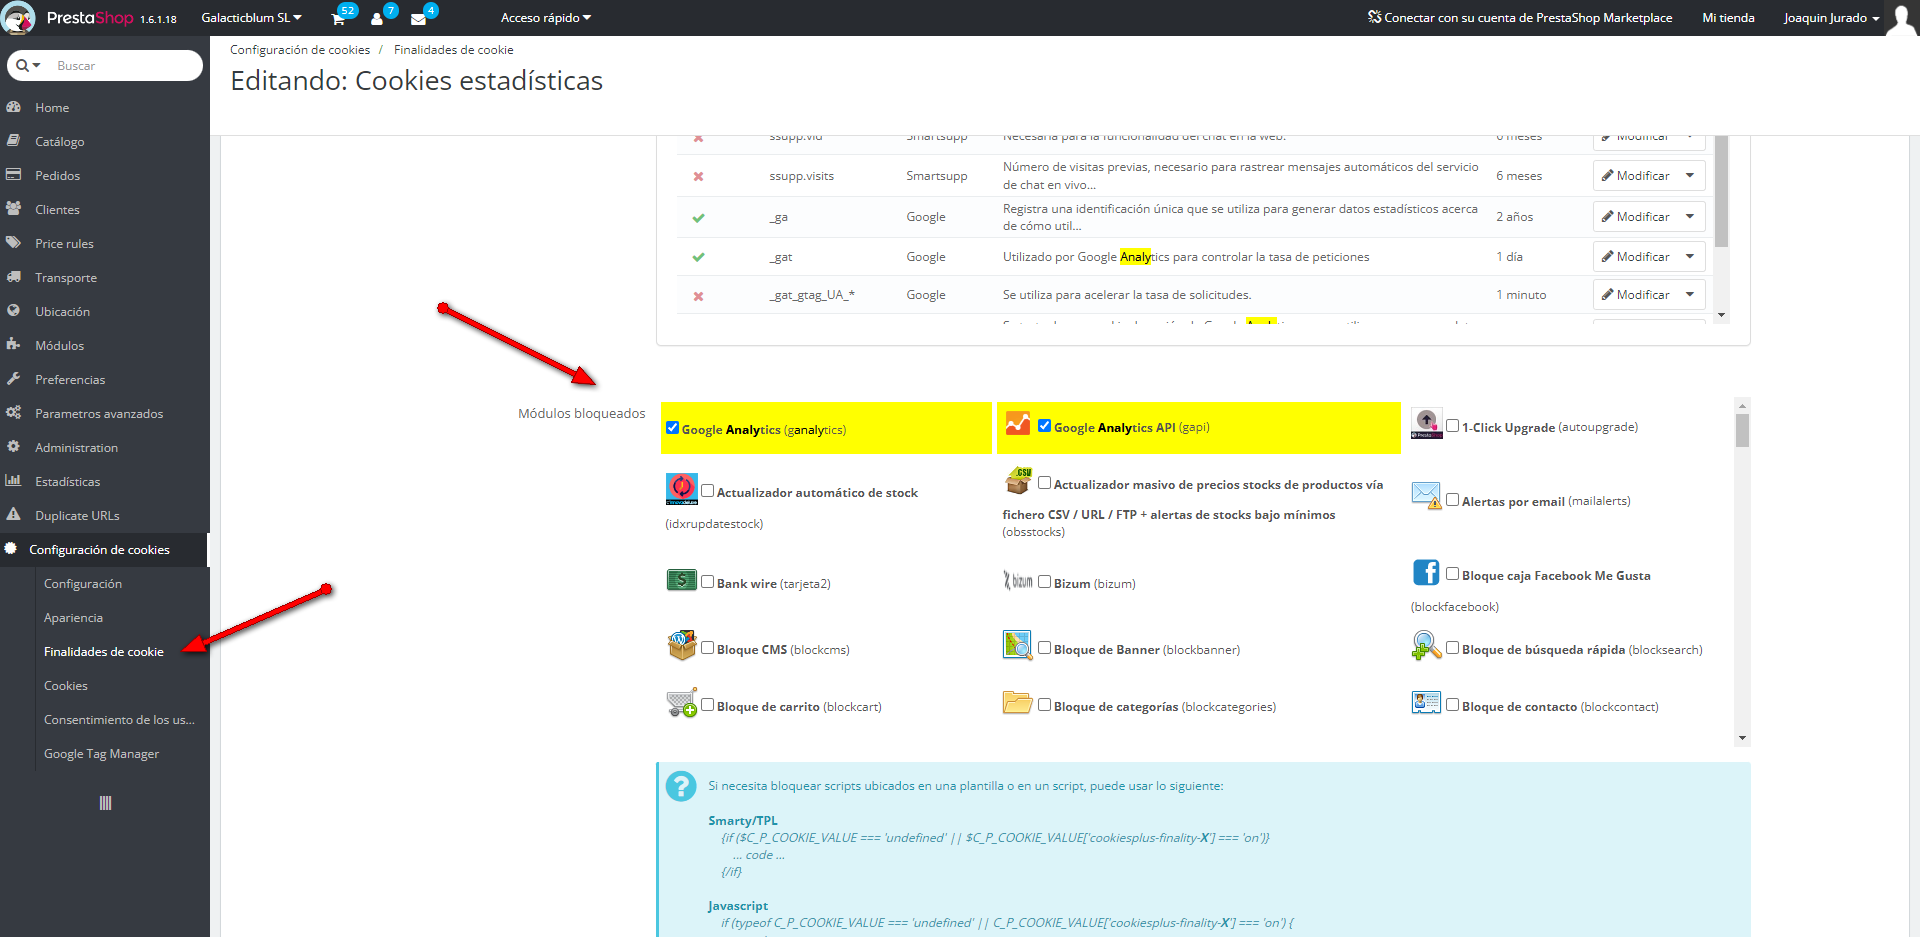This screenshot has width=1920, height=937.
Task: Open the Home dashboard icon in sidebar
Action: 14,107
